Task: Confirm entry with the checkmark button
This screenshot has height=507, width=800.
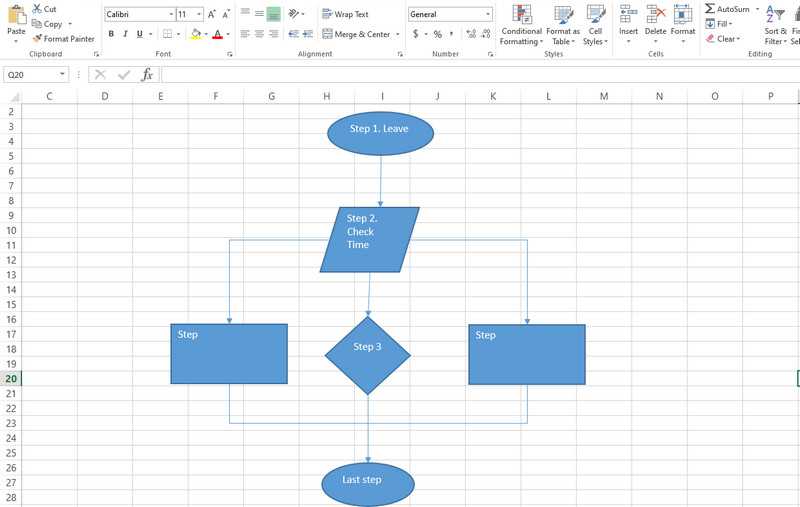Action: [x=123, y=75]
